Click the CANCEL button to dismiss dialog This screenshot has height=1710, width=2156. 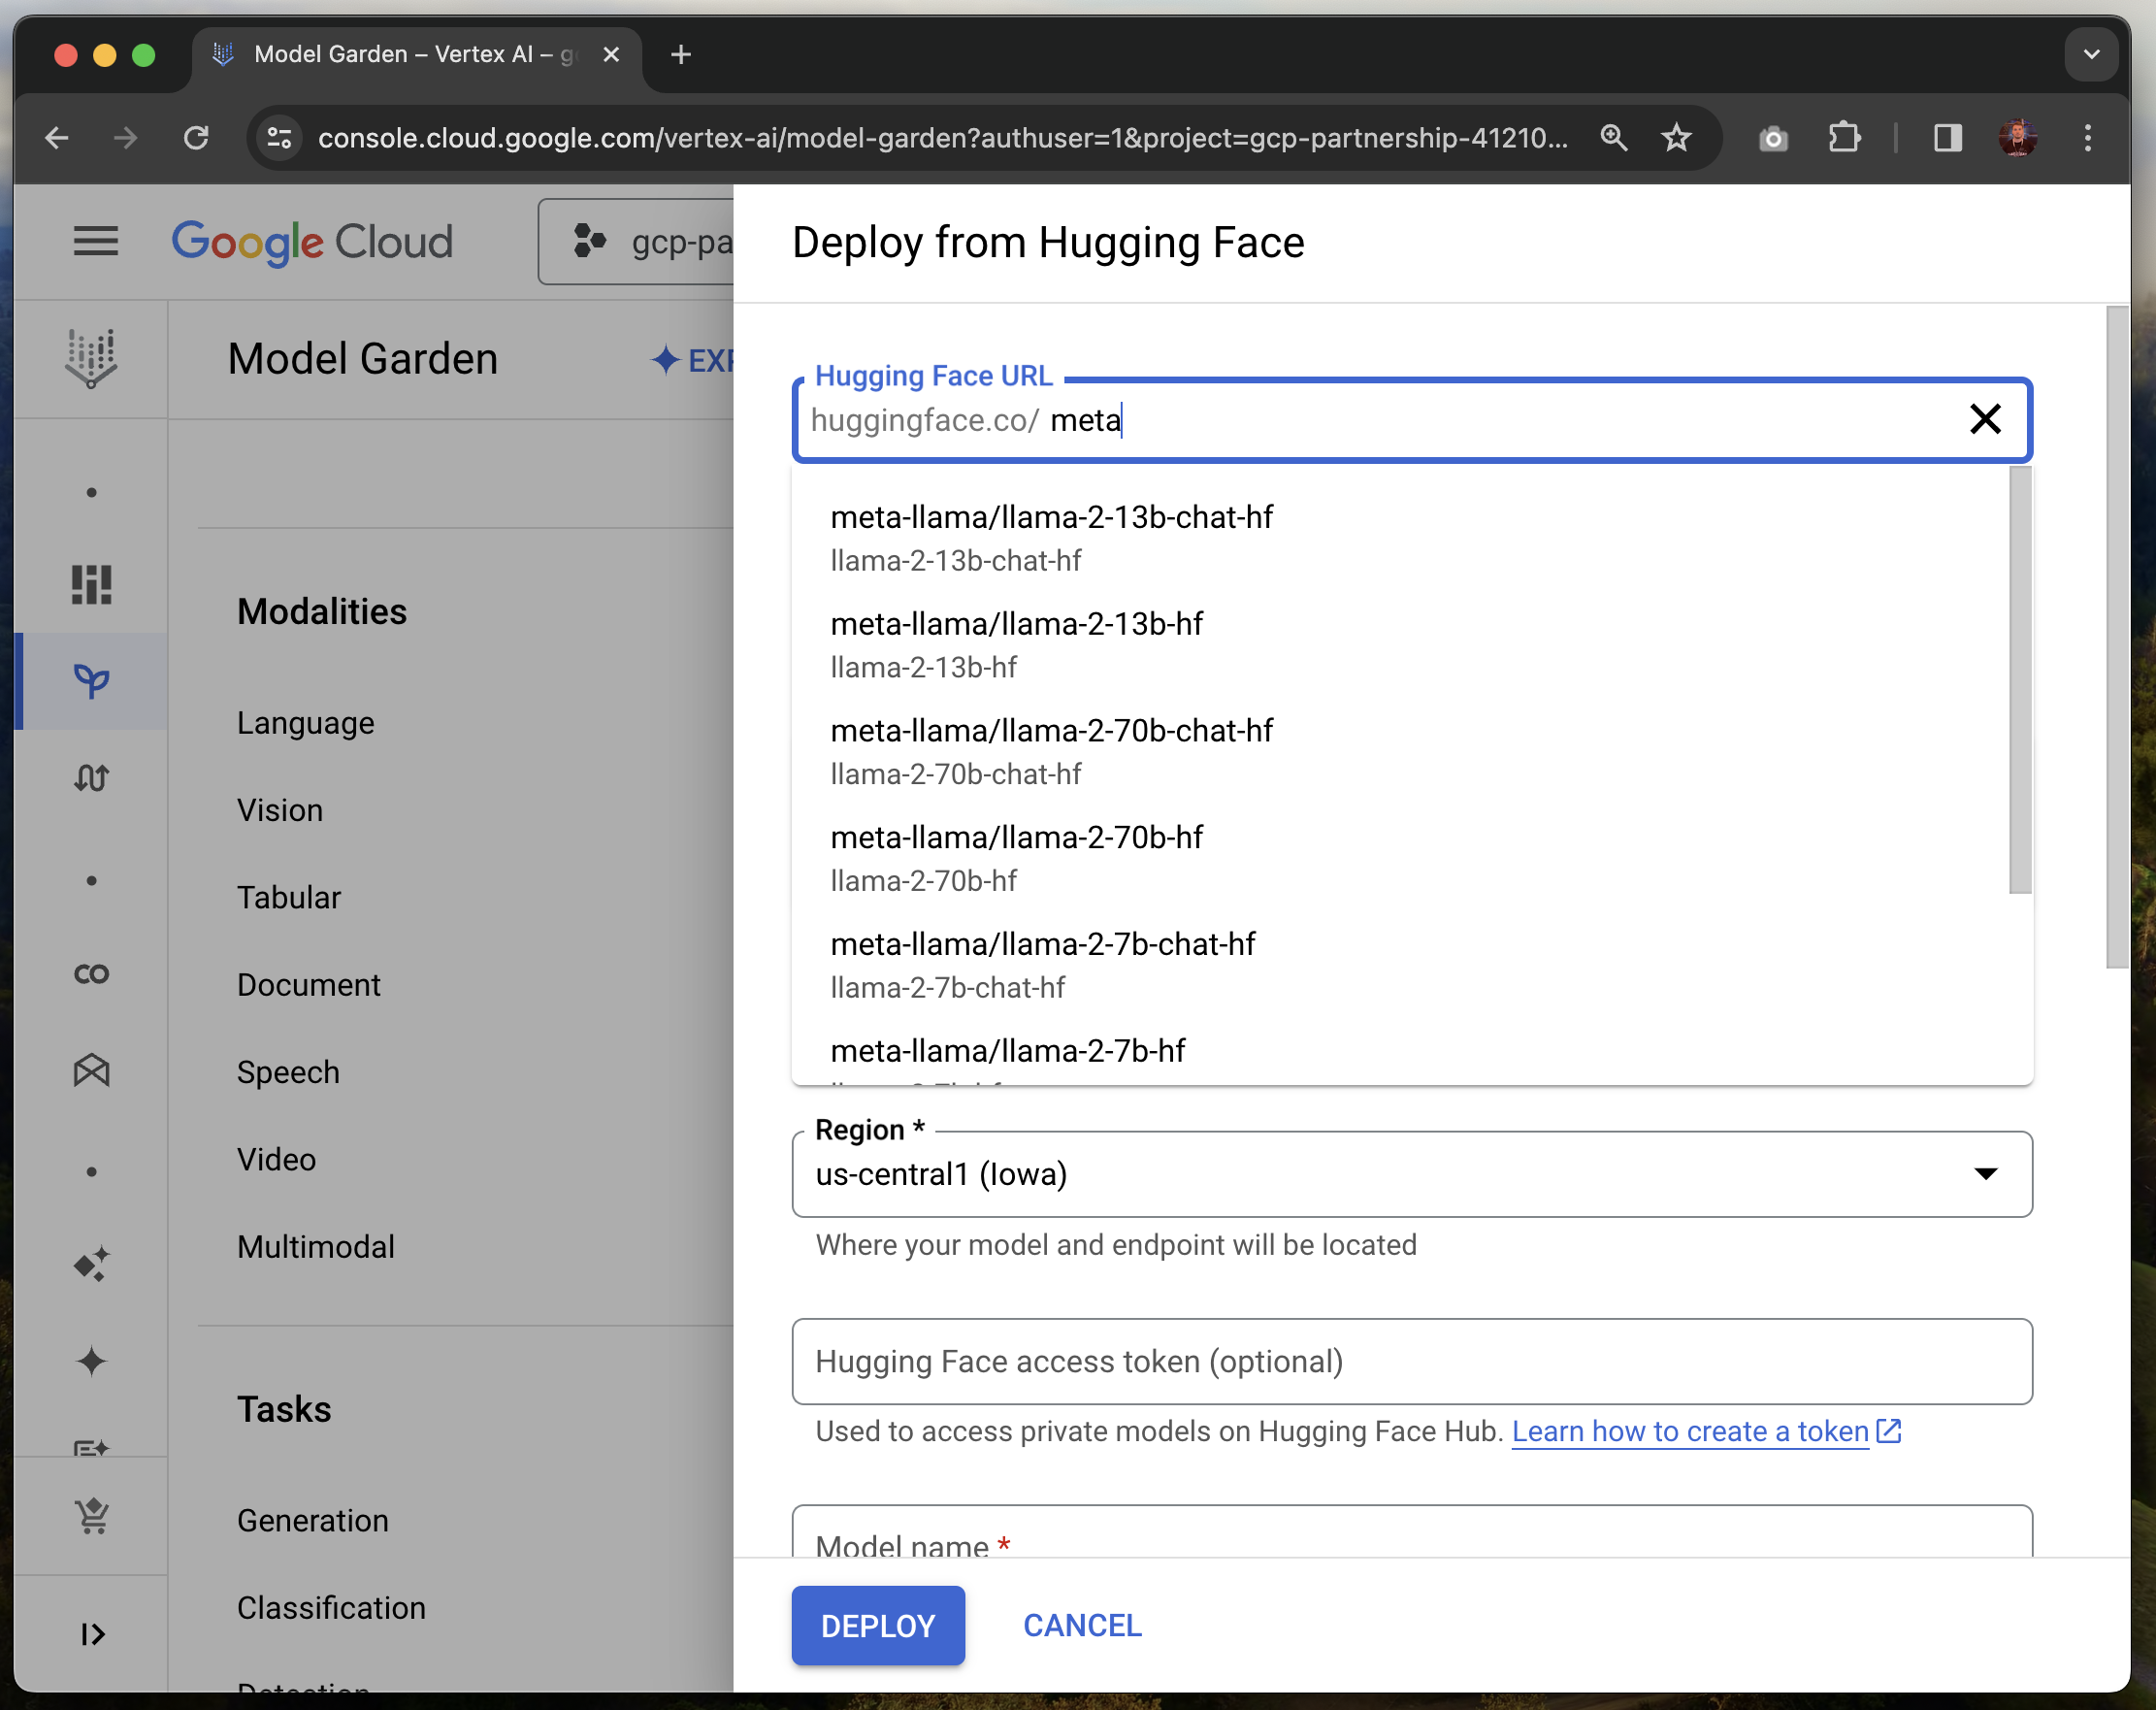click(1083, 1625)
